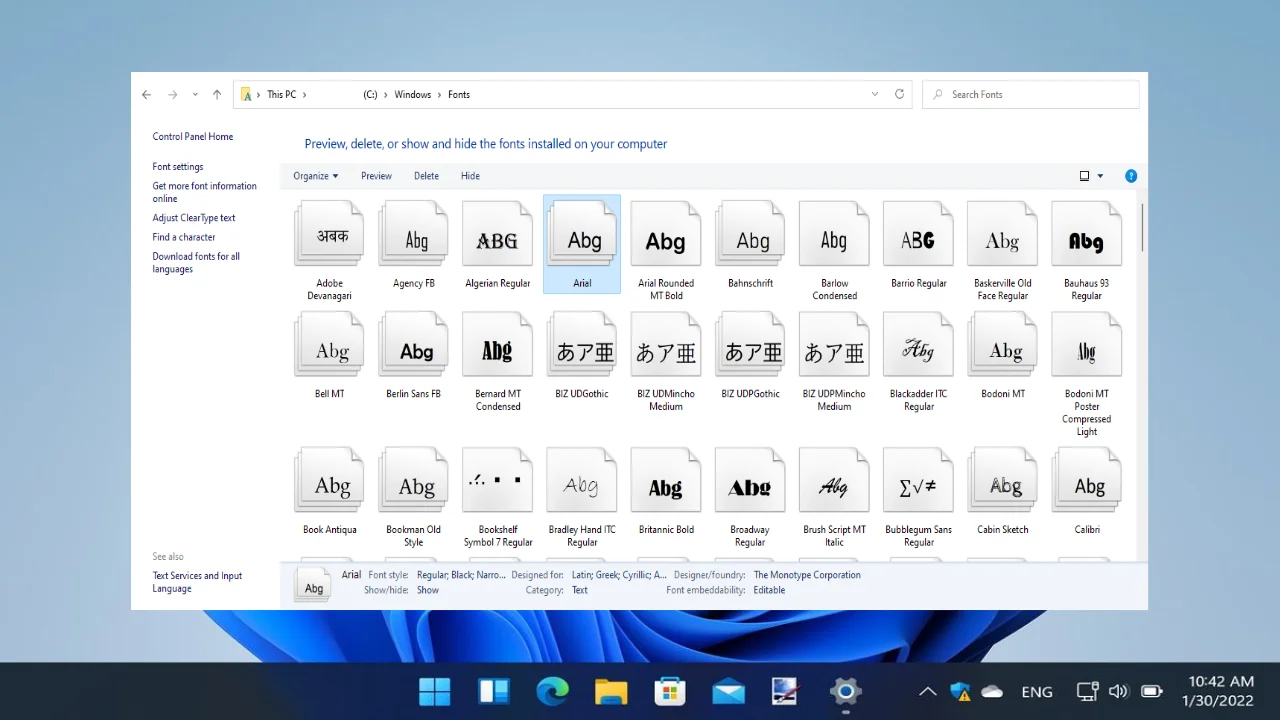Viewport: 1280px width, 720px height.
Task: Open Control Panel Home link
Action: click(x=193, y=137)
